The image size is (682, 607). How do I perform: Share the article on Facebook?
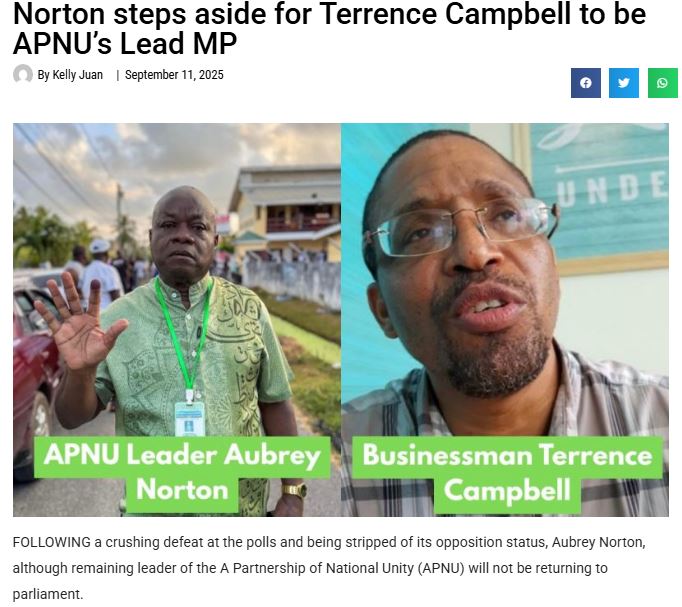click(585, 83)
